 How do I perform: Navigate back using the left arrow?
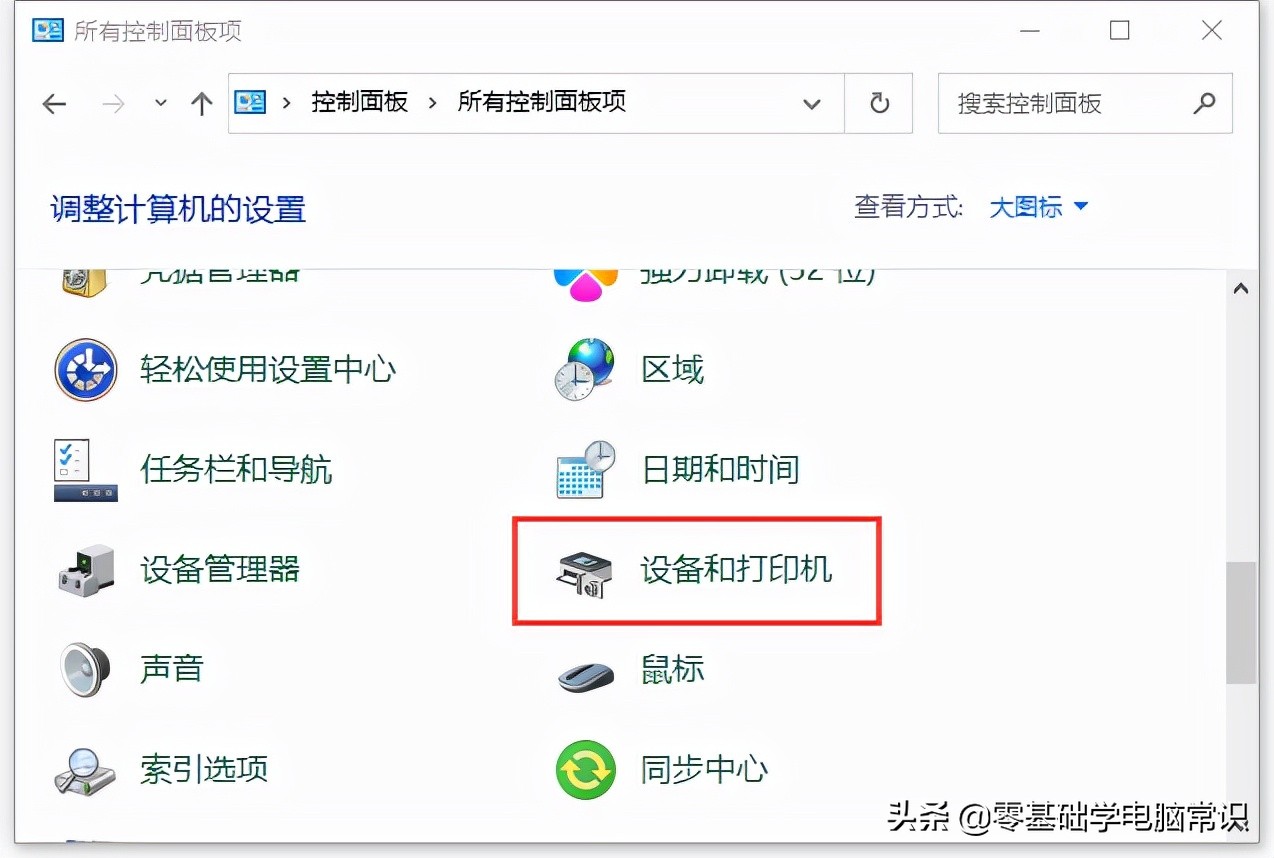point(53,103)
